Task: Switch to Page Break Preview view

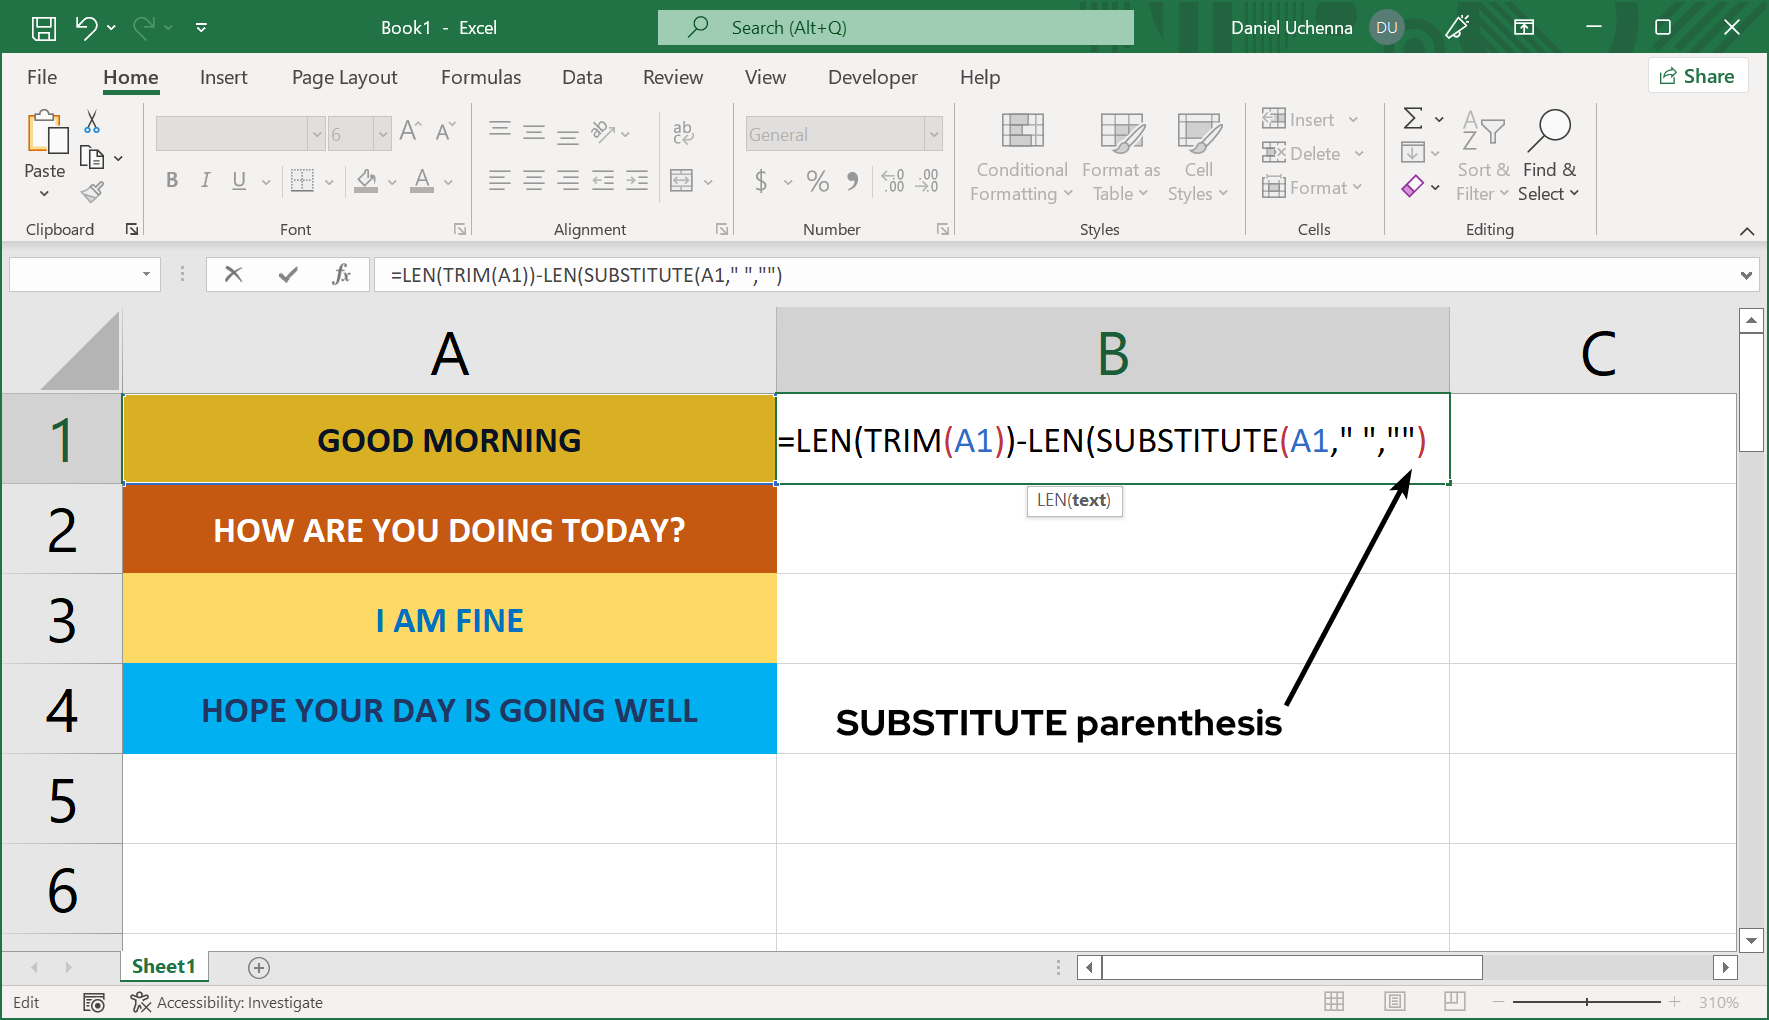Action: point(1454,1001)
